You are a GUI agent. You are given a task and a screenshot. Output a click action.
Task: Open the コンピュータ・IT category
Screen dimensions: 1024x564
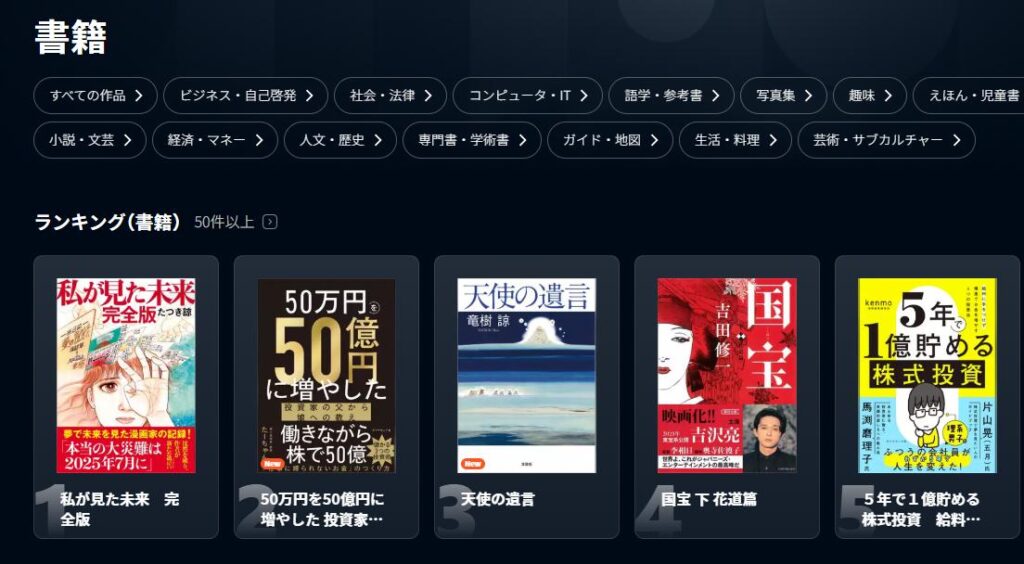[x=528, y=95]
